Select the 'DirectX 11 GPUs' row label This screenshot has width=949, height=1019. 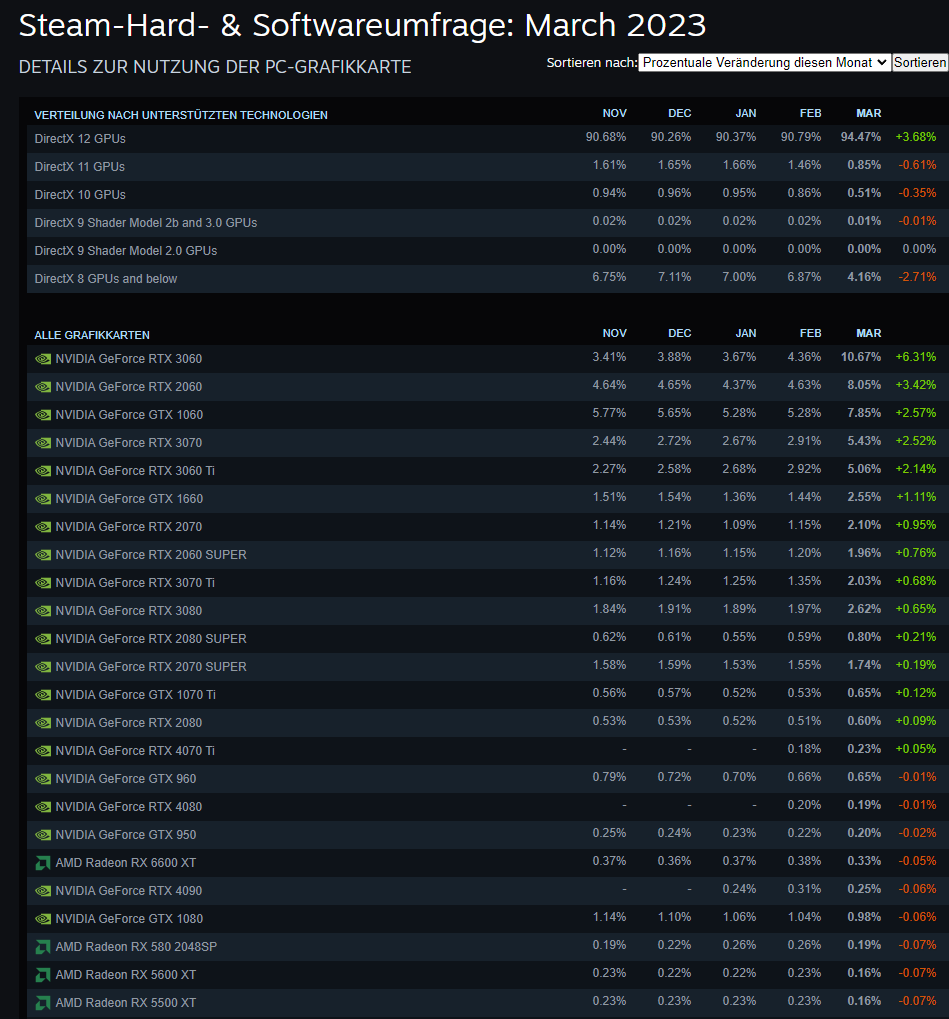coord(79,166)
